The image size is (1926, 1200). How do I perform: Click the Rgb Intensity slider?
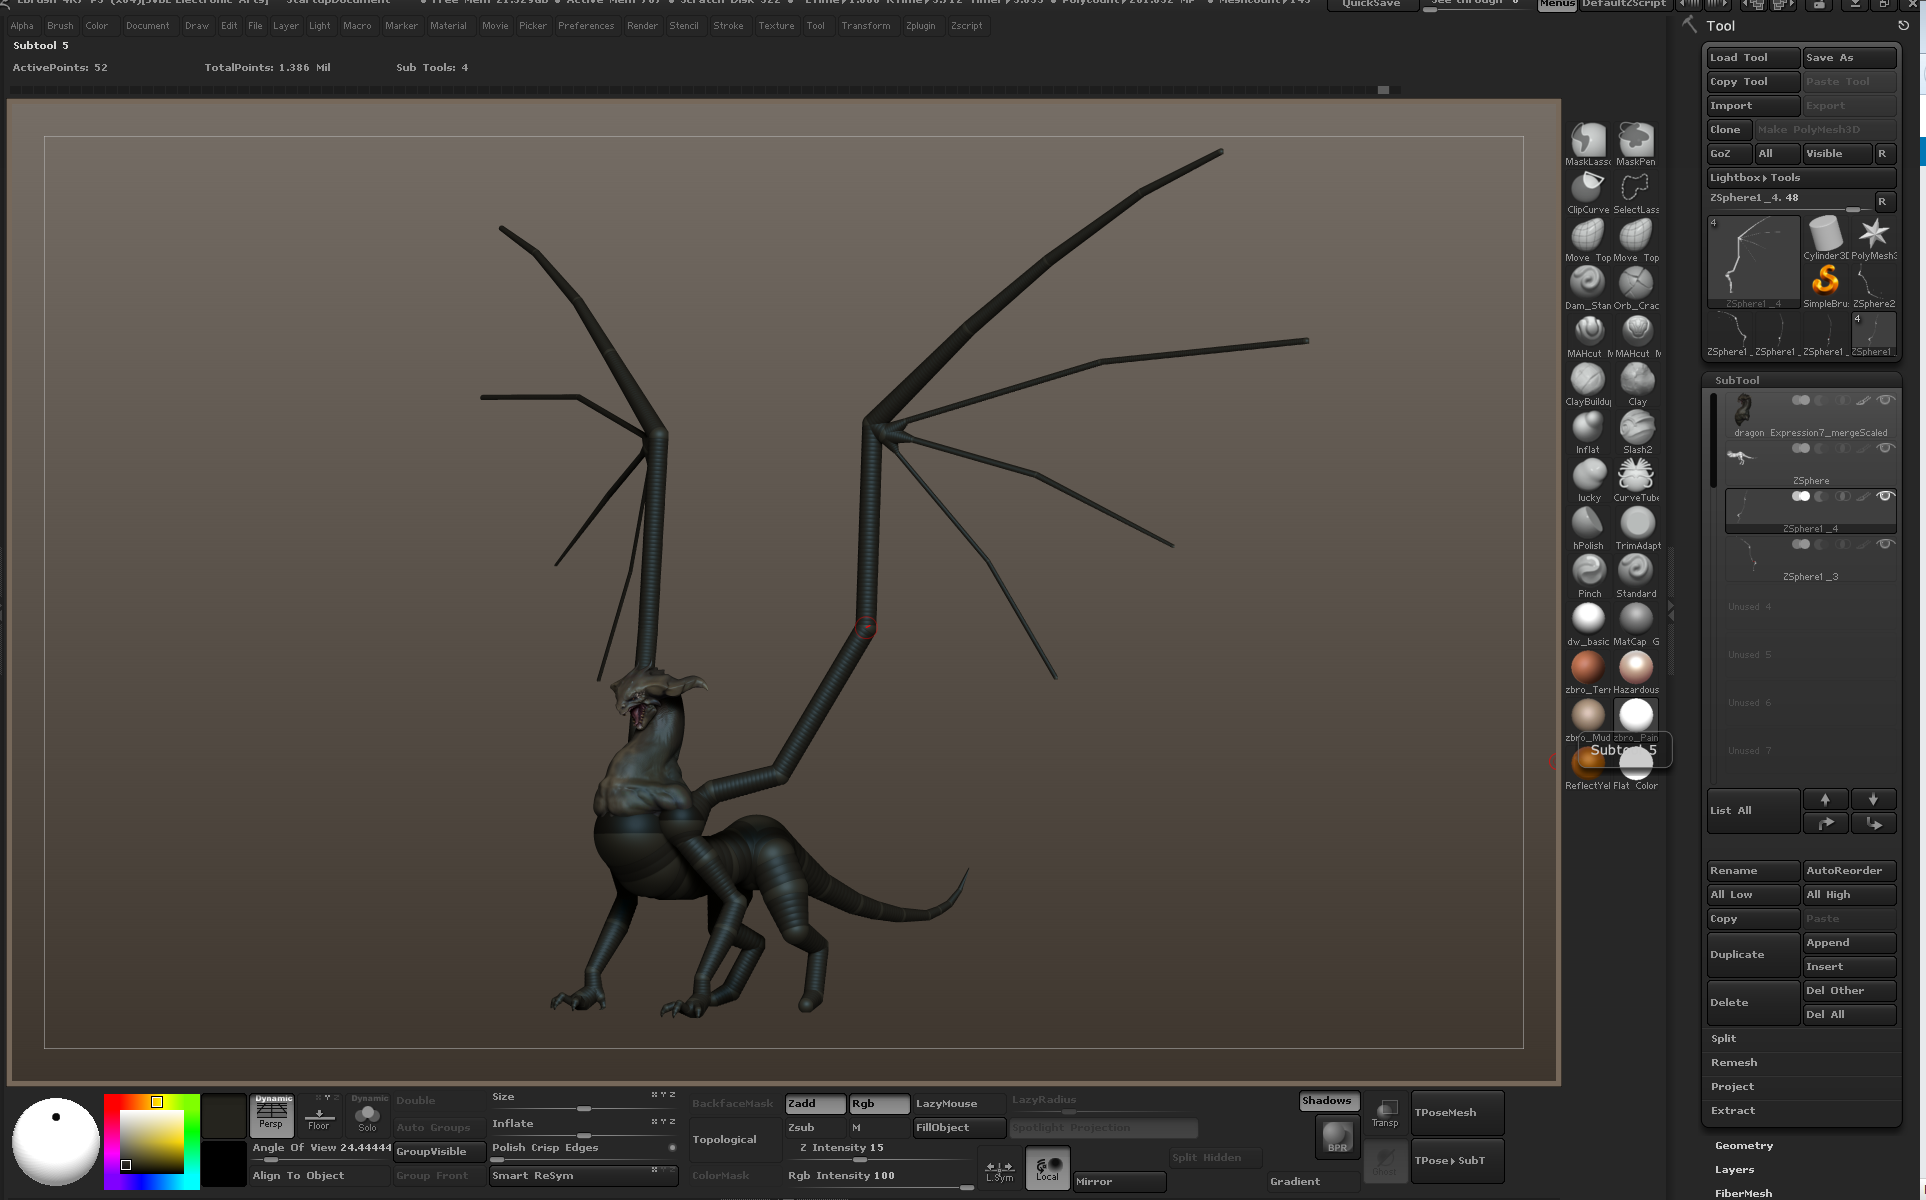click(x=880, y=1176)
